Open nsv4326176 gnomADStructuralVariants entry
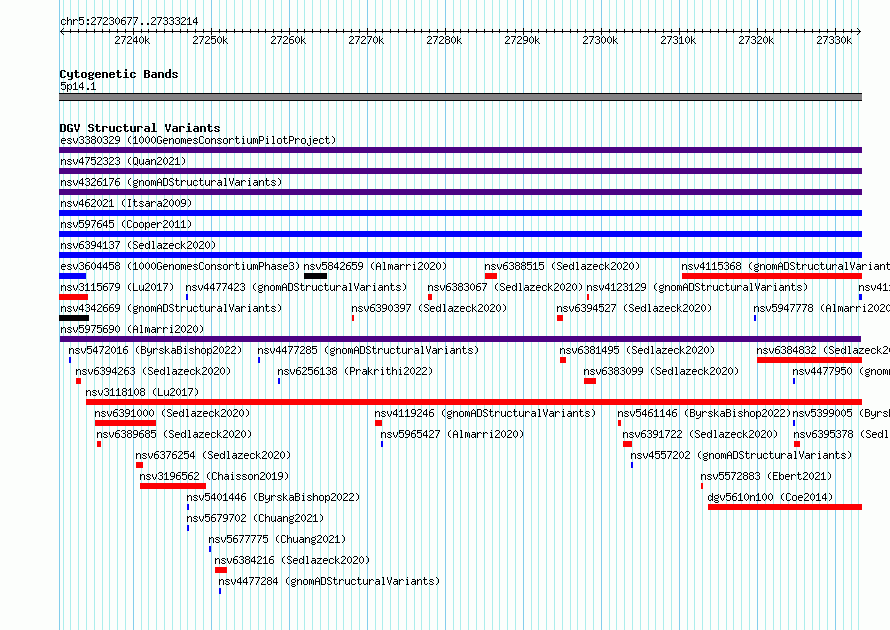Viewport: 890px width, 630px height. coord(171,182)
